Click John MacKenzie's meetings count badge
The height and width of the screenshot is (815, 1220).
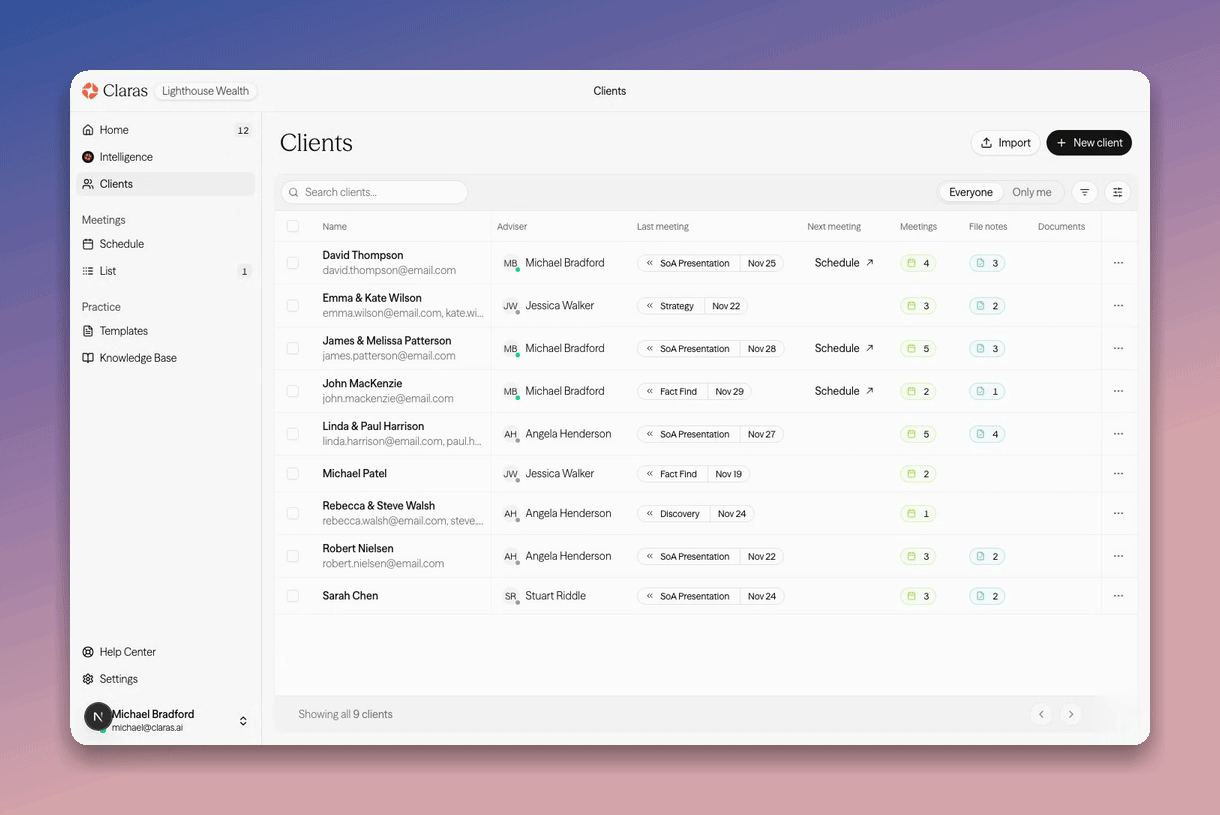tap(918, 391)
